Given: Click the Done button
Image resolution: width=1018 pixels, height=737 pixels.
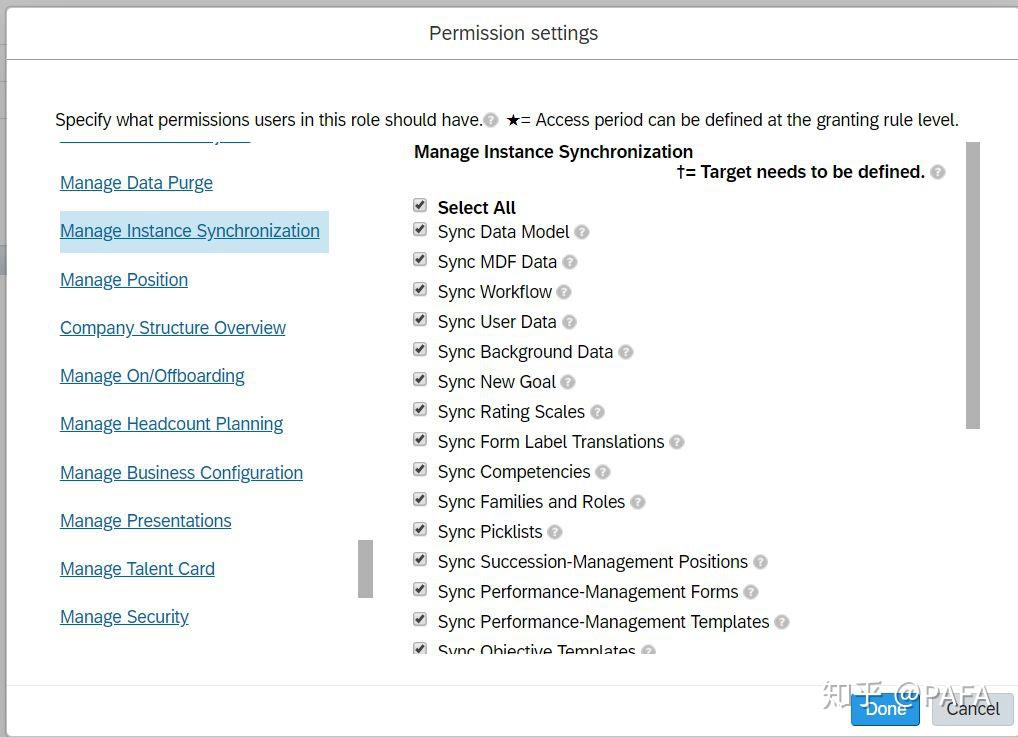Looking at the screenshot, I should (884, 708).
